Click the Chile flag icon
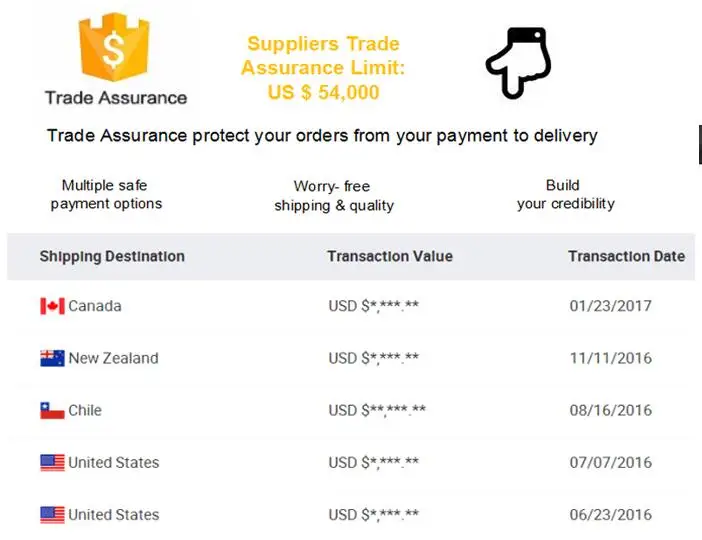 (52, 410)
